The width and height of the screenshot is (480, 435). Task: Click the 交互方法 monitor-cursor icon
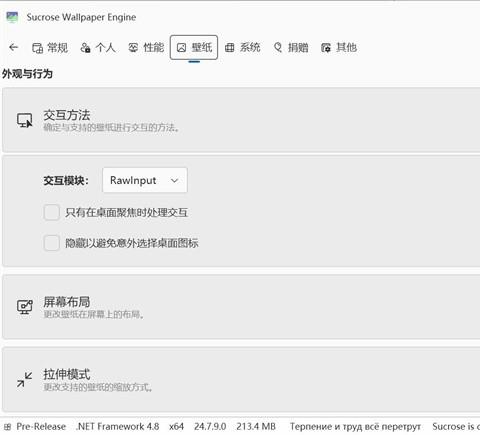coord(25,120)
